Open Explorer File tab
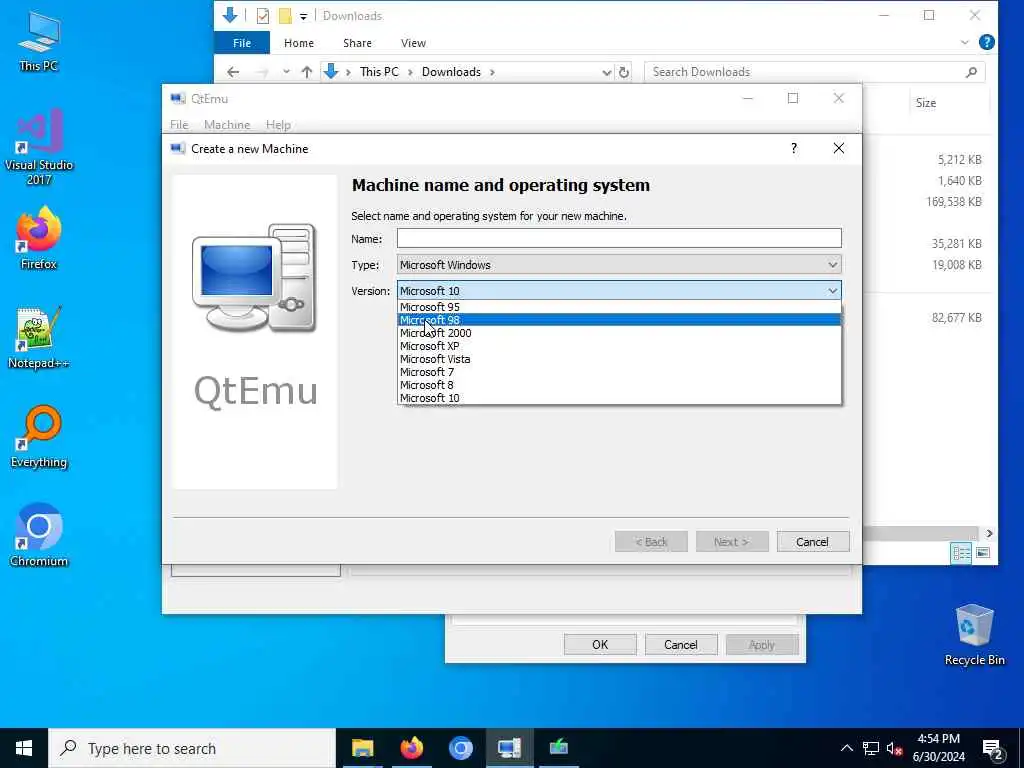This screenshot has width=1024, height=768. [x=242, y=42]
